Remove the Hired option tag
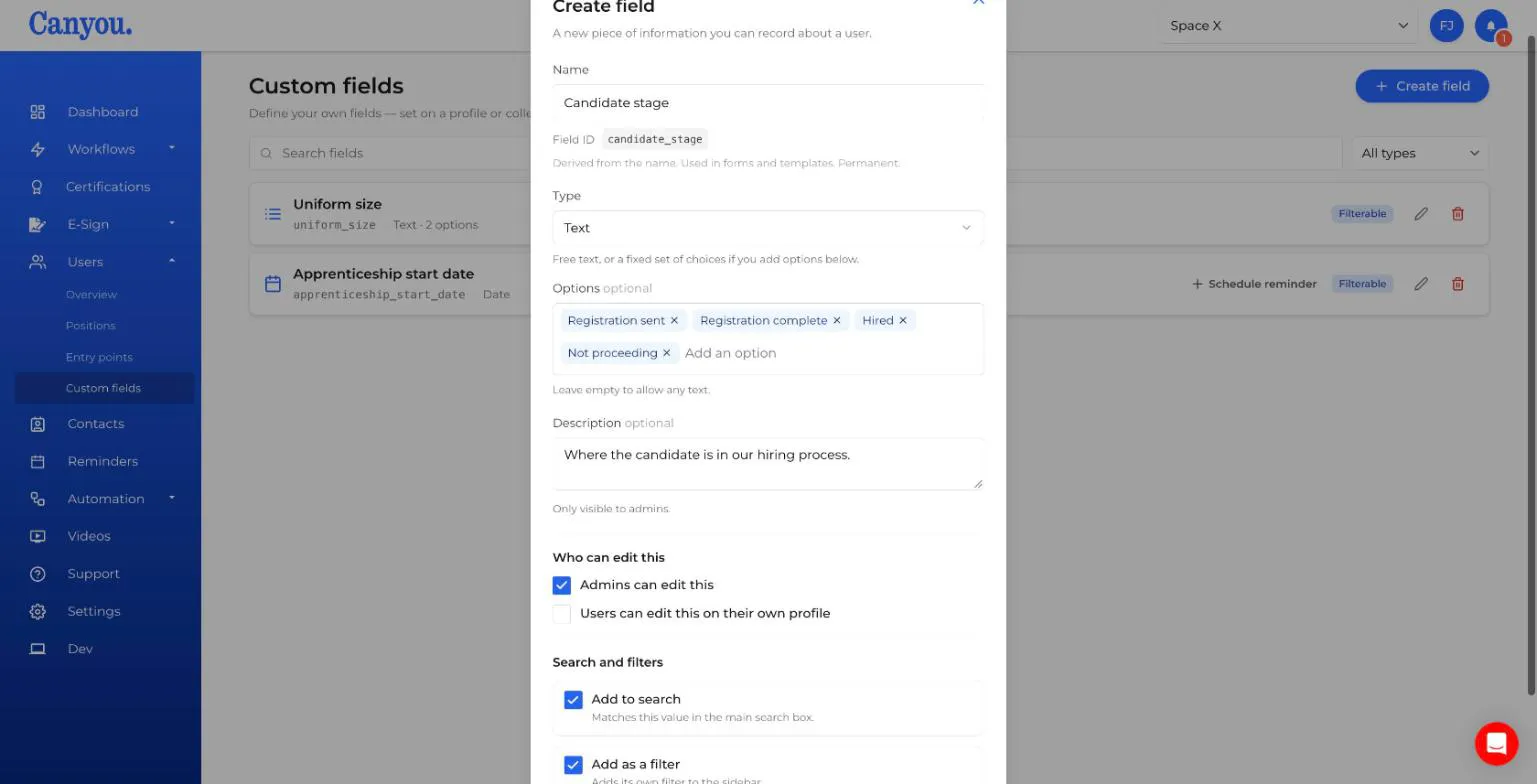Viewport: 1537px width, 784px height. click(903, 320)
